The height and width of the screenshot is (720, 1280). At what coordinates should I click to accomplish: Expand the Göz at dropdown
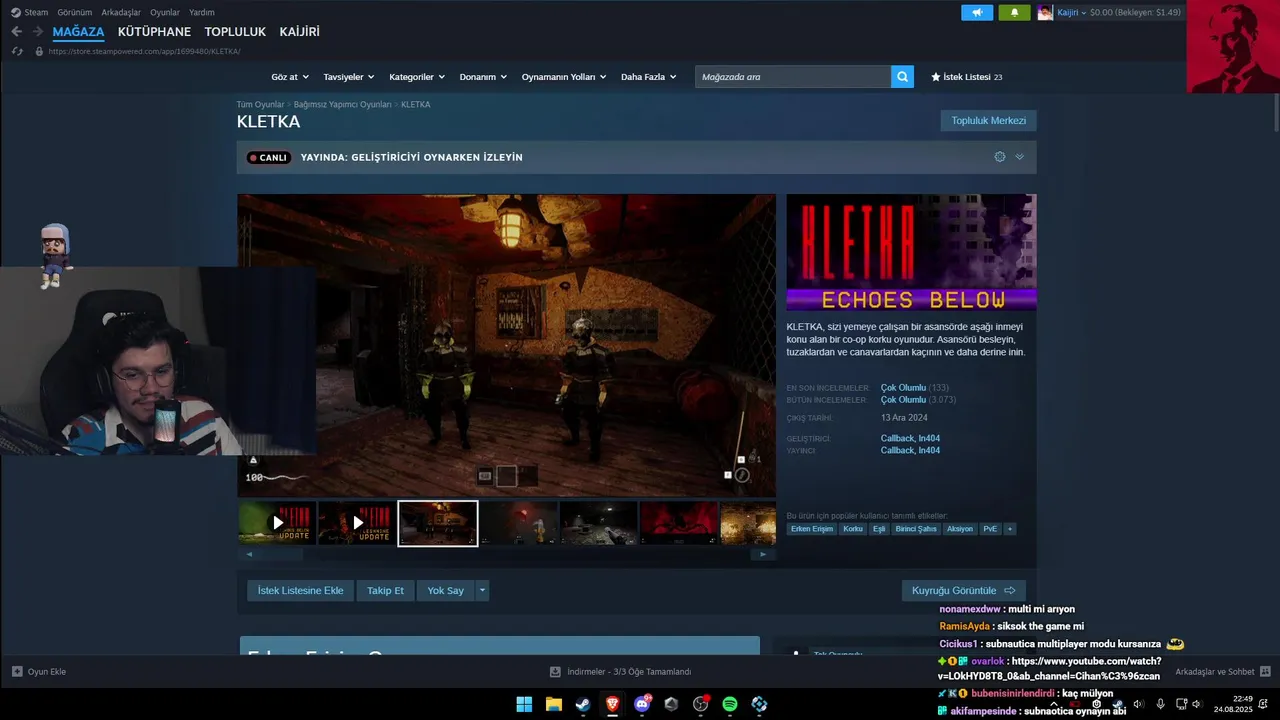pos(290,77)
